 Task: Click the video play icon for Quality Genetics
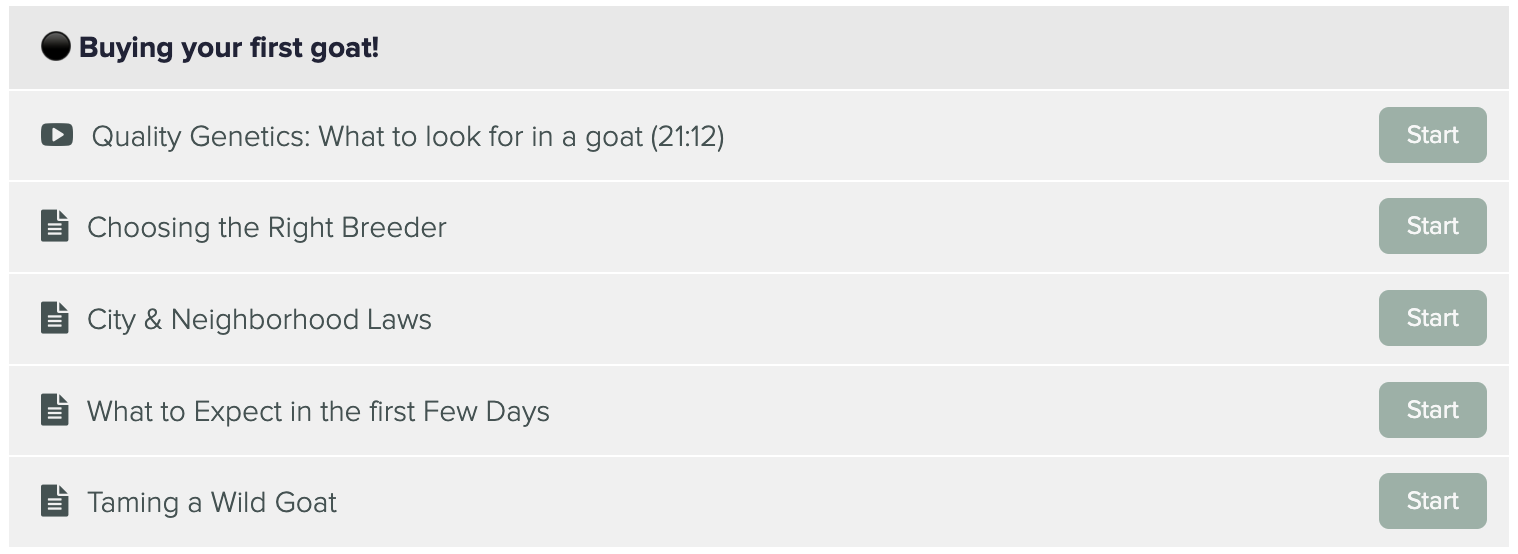pyautogui.click(x=57, y=134)
